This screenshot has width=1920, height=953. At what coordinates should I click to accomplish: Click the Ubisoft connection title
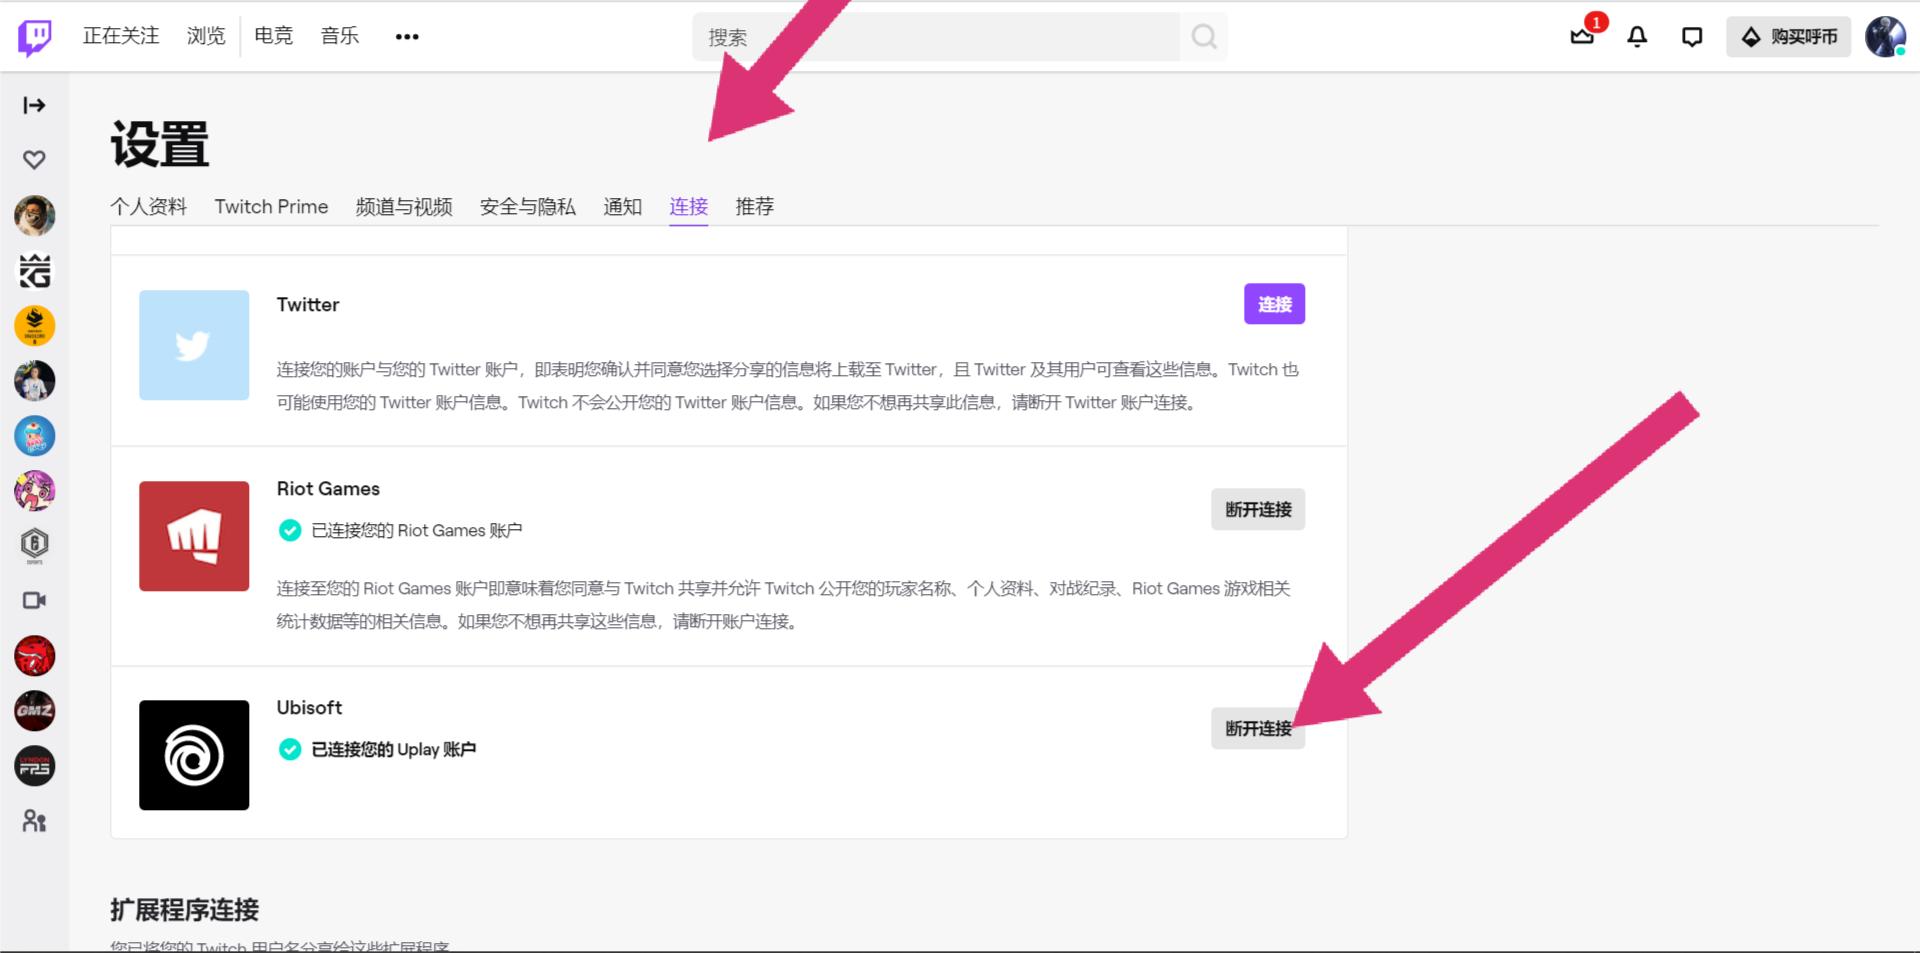[x=309, y=707]
